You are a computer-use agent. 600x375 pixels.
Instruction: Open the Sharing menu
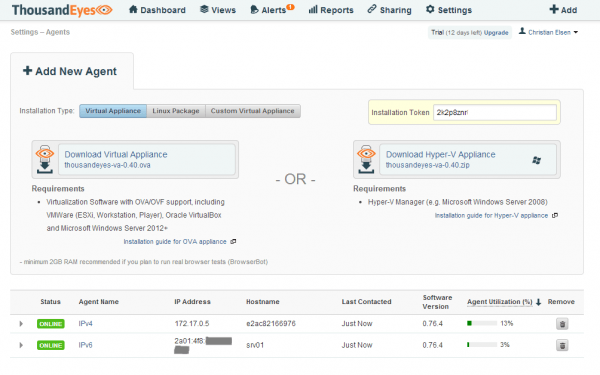[390, 10]
